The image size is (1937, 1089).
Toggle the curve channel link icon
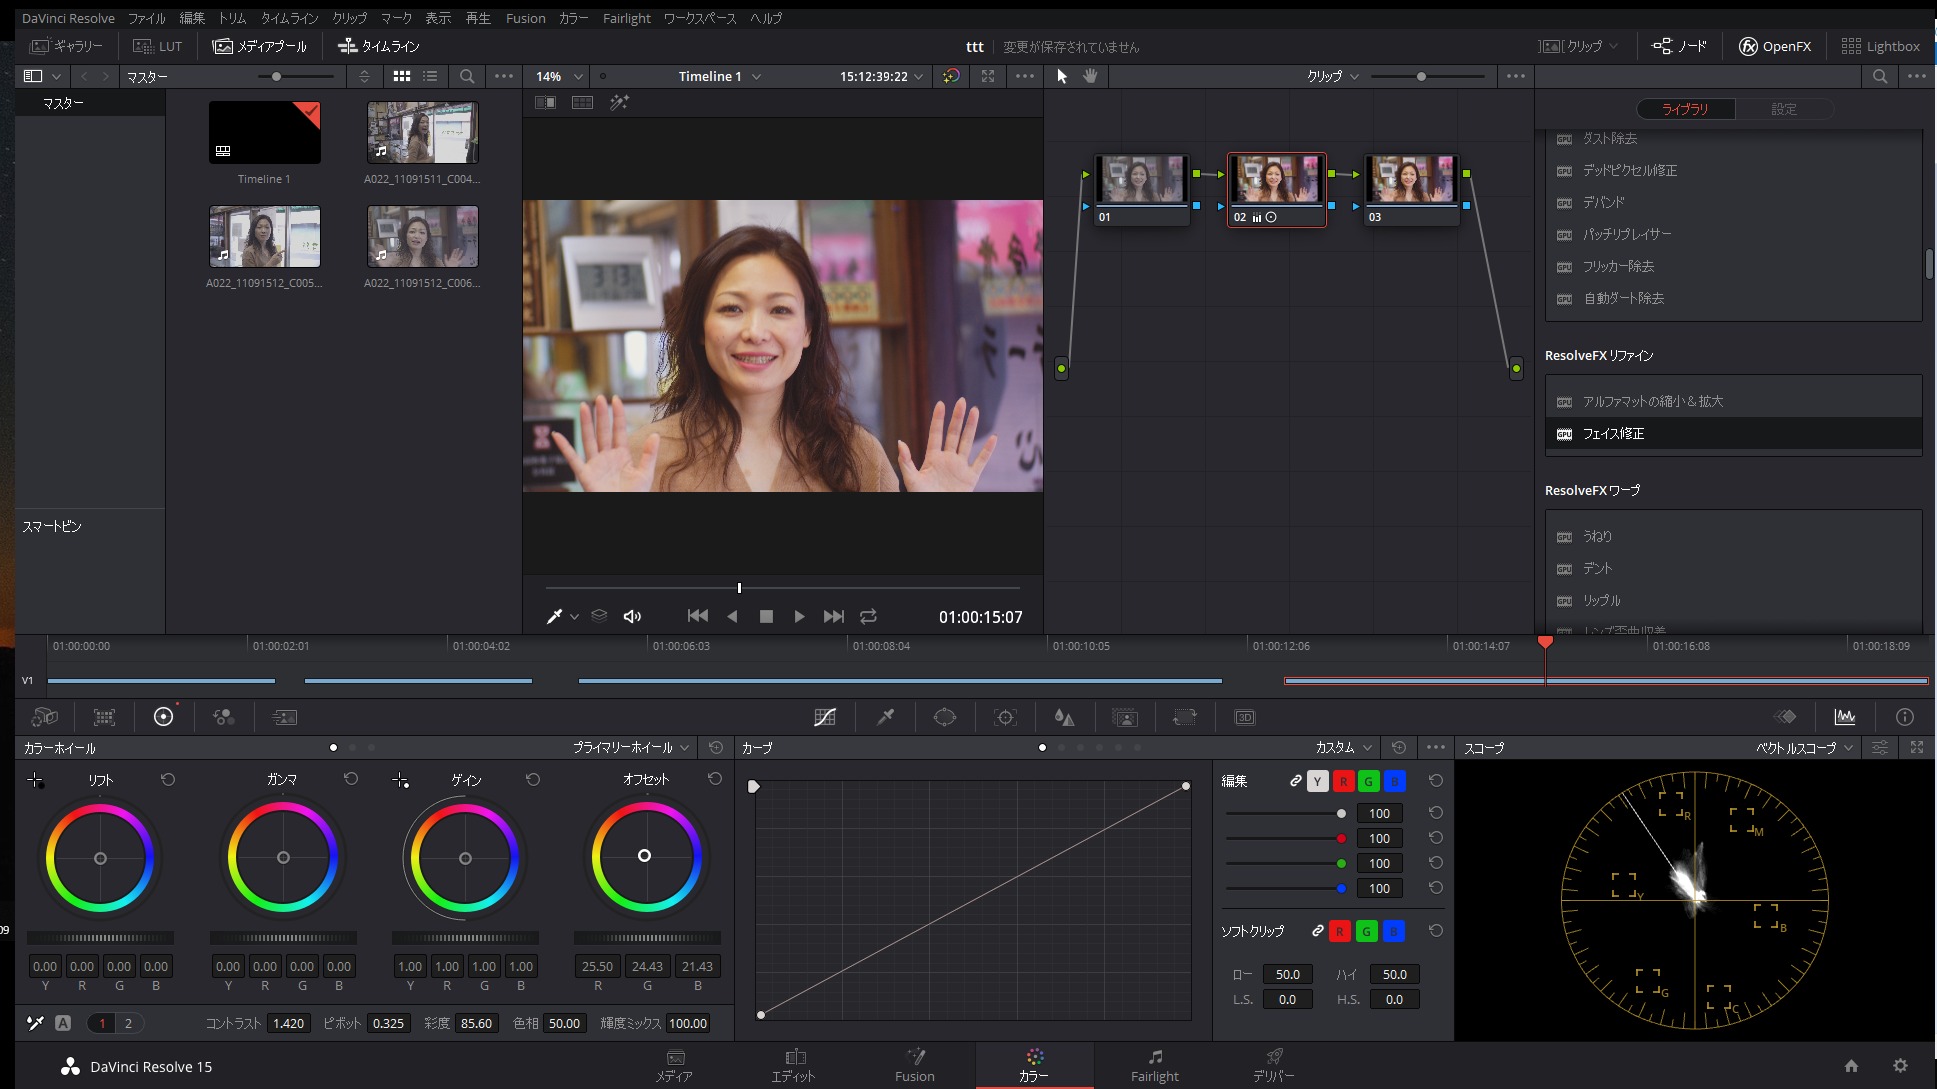point(1295,781)
